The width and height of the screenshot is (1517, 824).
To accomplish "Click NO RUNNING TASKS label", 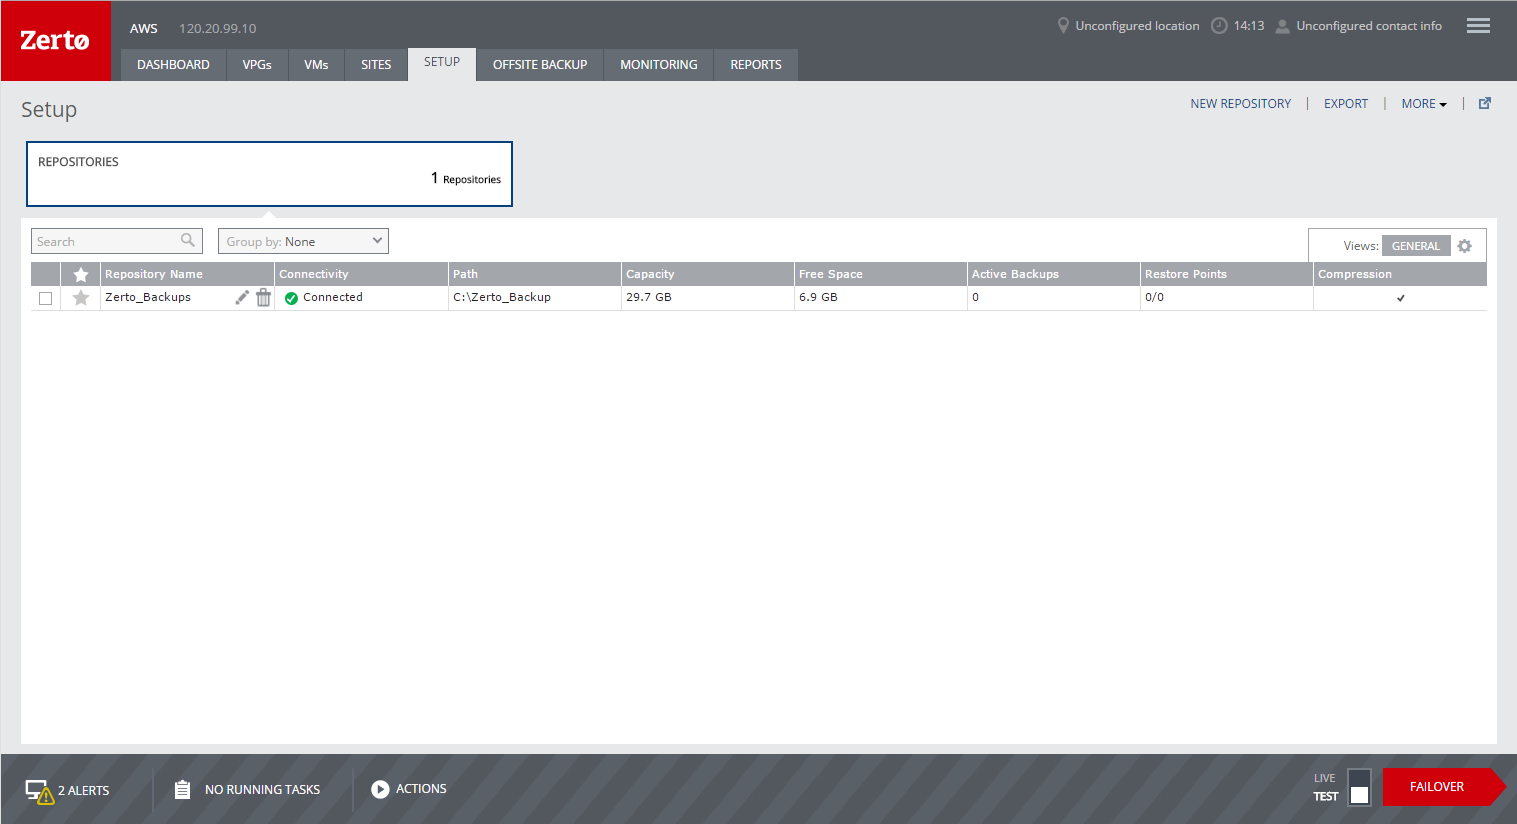I will pyautogui.click(x=262, y=790).
